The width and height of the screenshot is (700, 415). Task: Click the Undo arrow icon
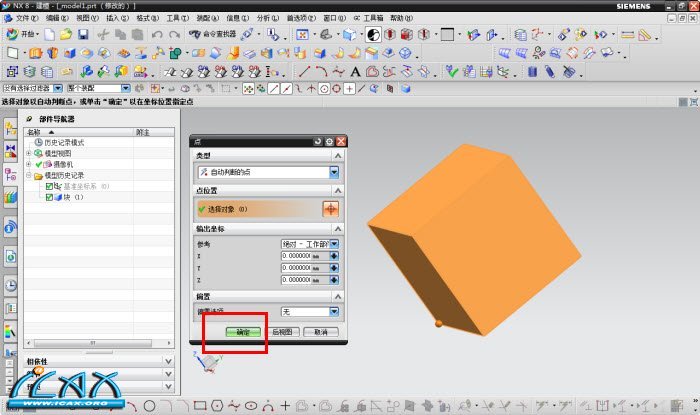pos(157,35)
